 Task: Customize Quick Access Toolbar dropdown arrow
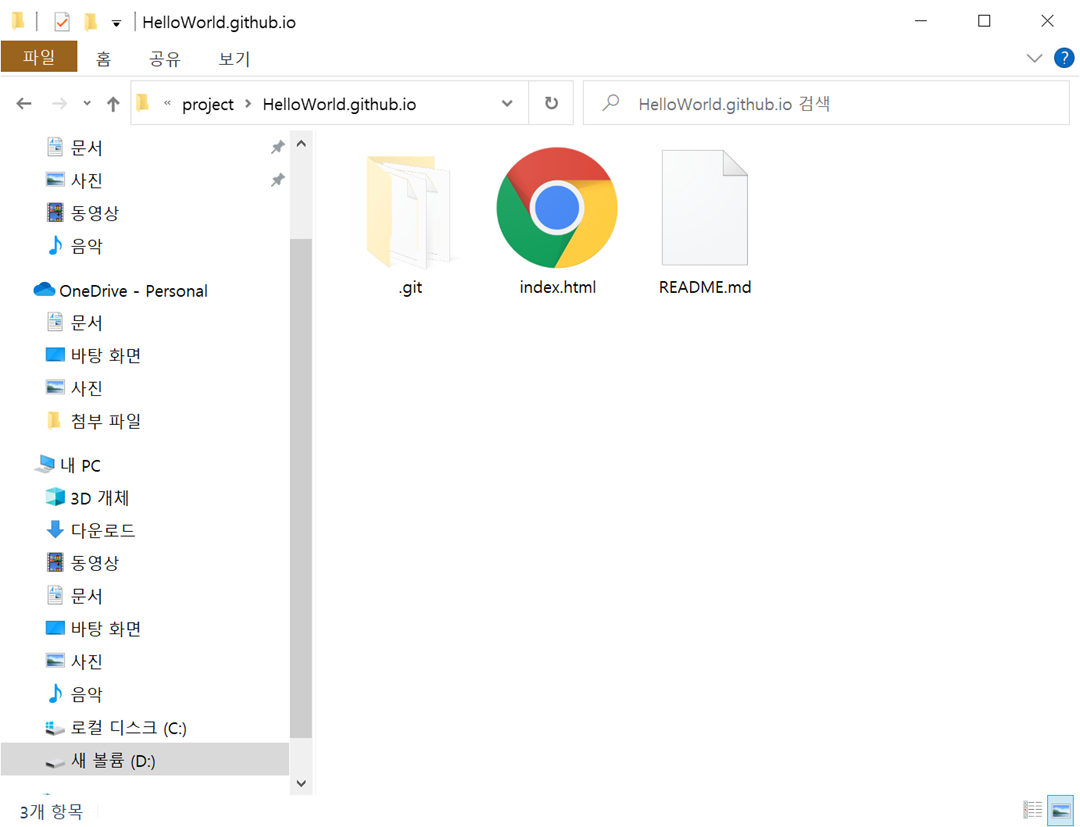pyautogui.click(x=116, y=23)
